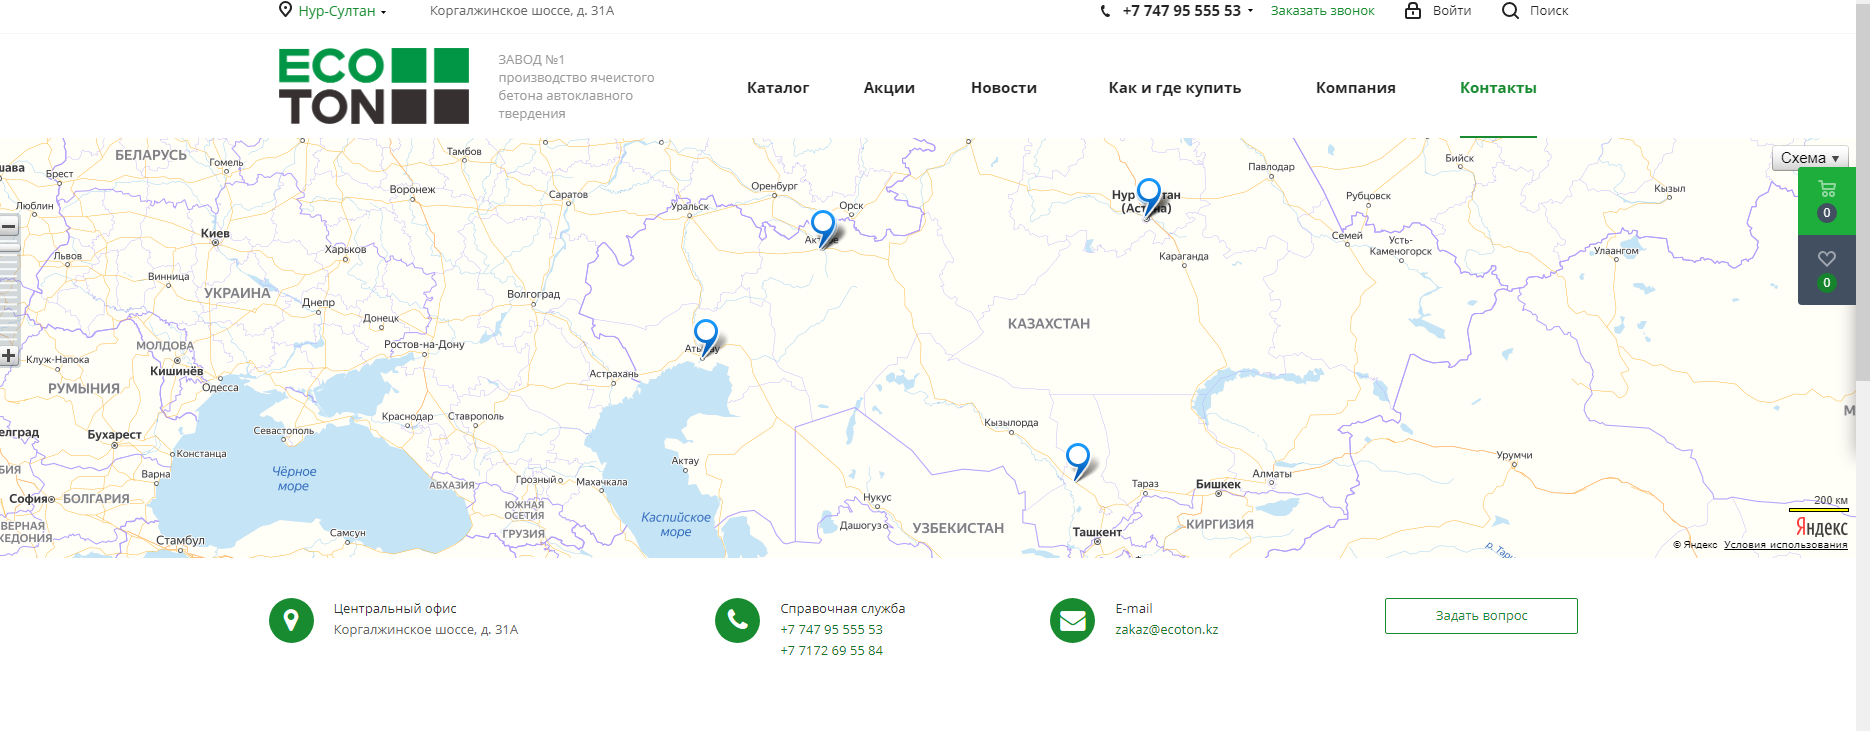The height and width of the screenshot is (731, 1870).
Task: Click the phone handset icon in header
Action: point(1105,11)
